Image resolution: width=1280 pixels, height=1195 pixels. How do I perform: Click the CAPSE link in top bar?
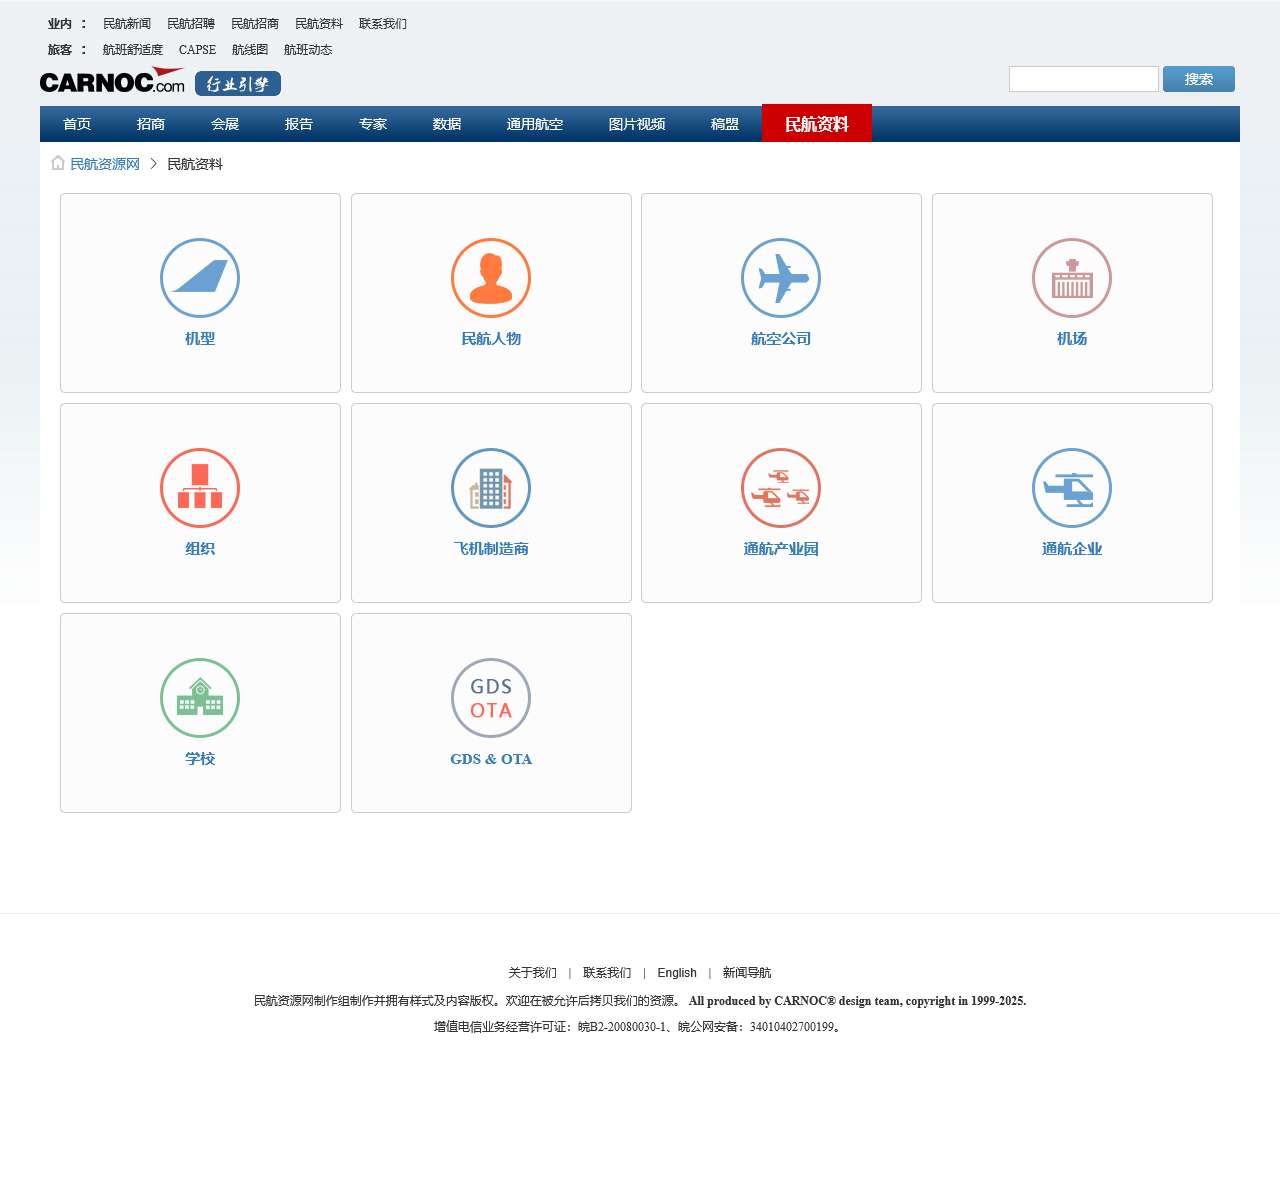point(197,50)
